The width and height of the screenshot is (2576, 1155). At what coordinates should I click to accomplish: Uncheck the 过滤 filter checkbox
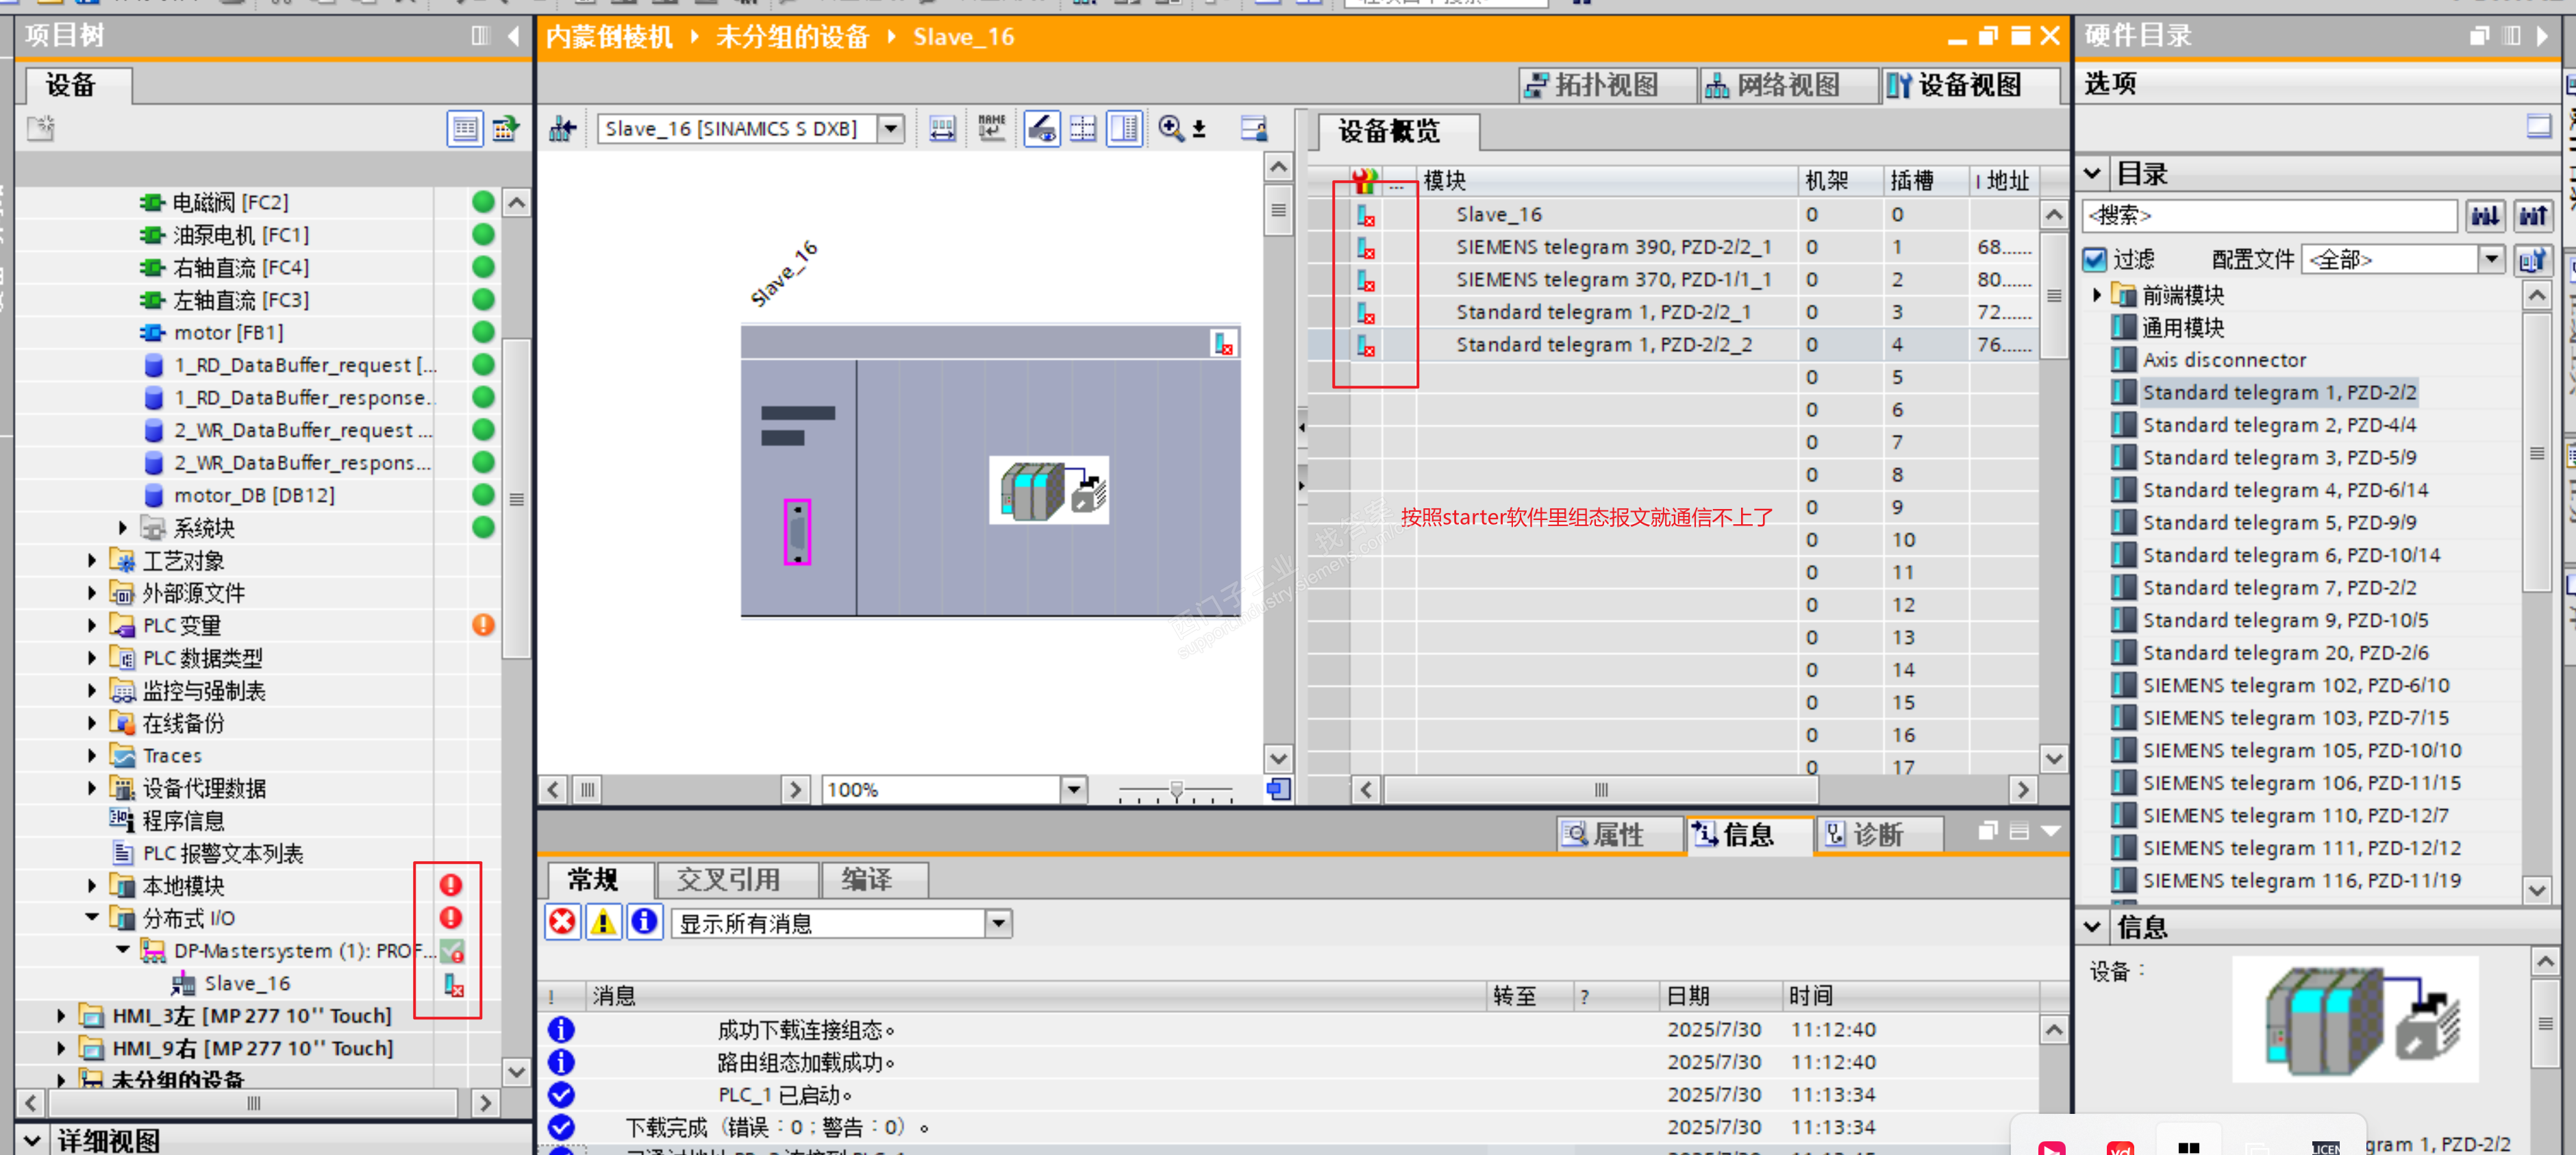2095,260
